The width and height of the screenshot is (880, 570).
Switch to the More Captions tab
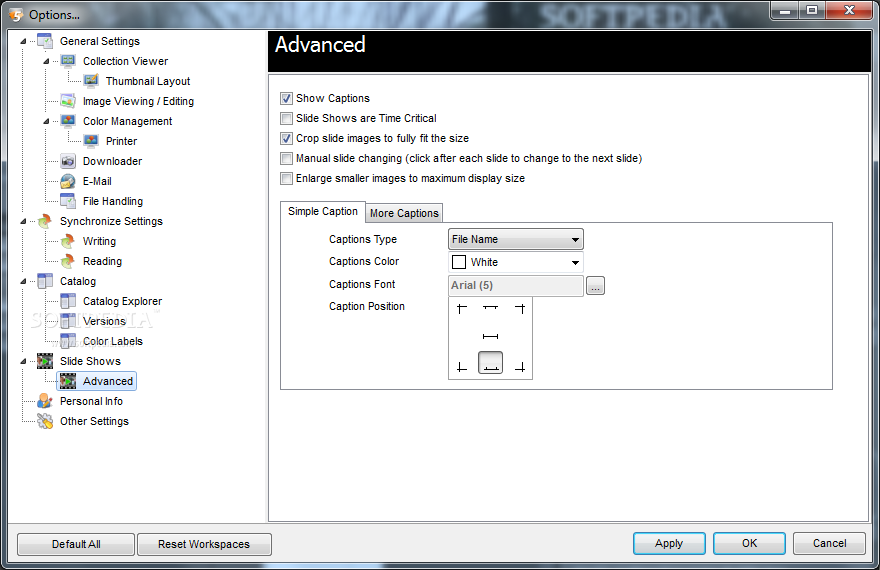(x=404, y=213)
